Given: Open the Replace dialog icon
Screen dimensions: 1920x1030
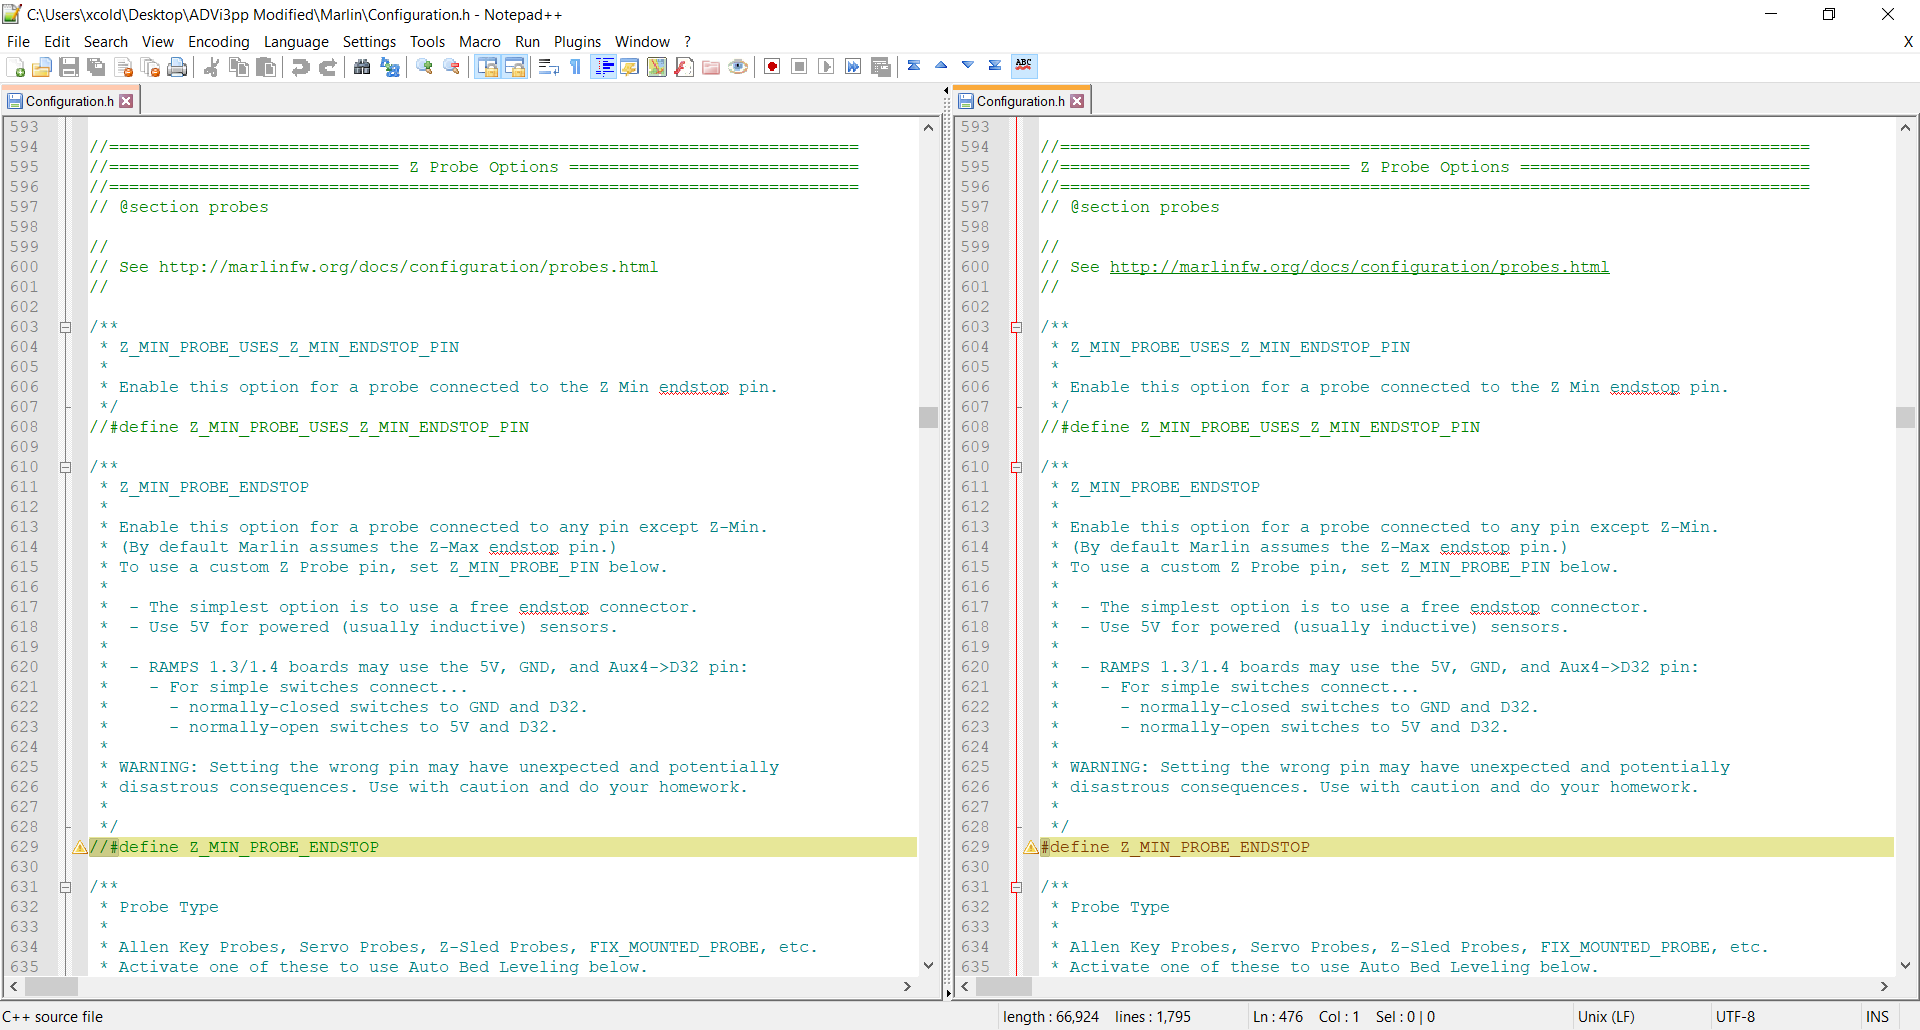Looking at the screenshot, I should 390,67.
